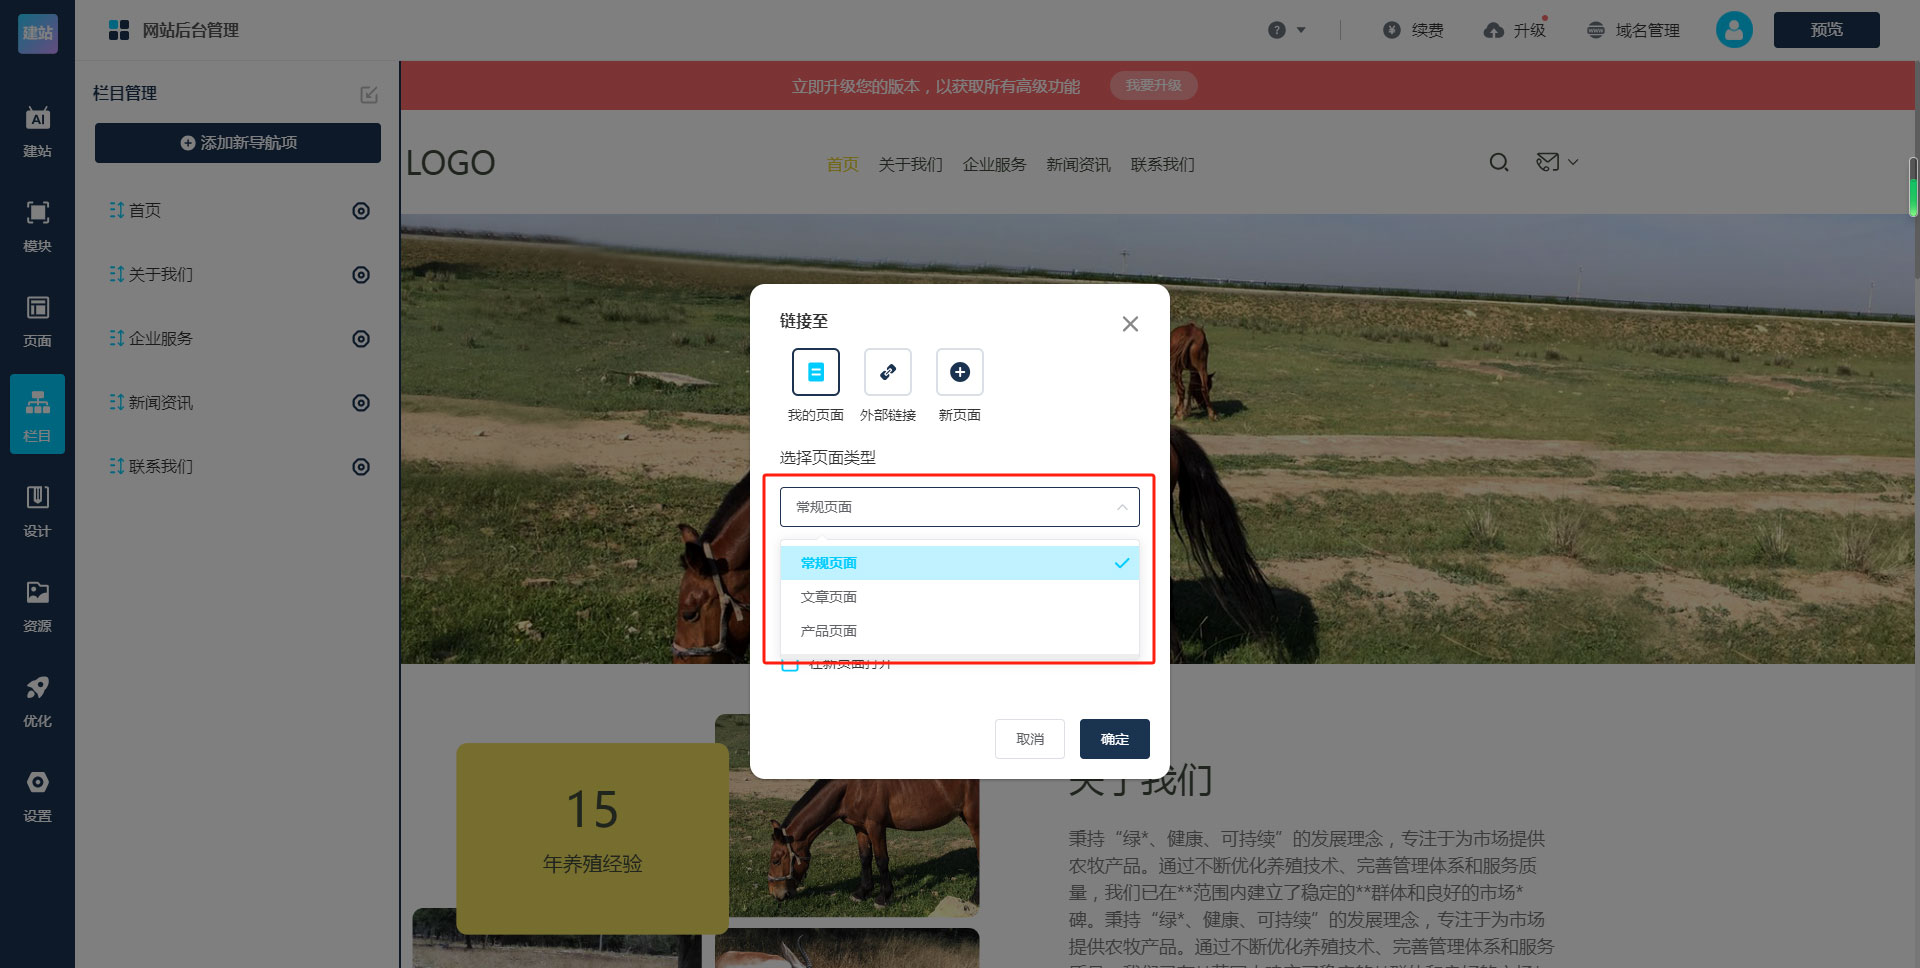The width and height of the screenshot is (1920, 968).
Task: Click the yellow 15 年养殖经验 card
Action: [592, 838]
